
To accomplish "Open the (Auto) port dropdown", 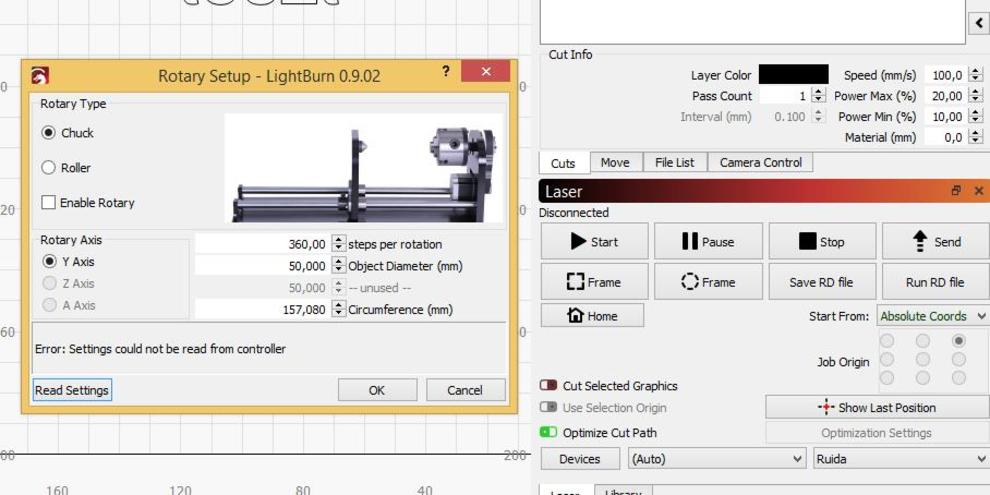I will point(717,459).
